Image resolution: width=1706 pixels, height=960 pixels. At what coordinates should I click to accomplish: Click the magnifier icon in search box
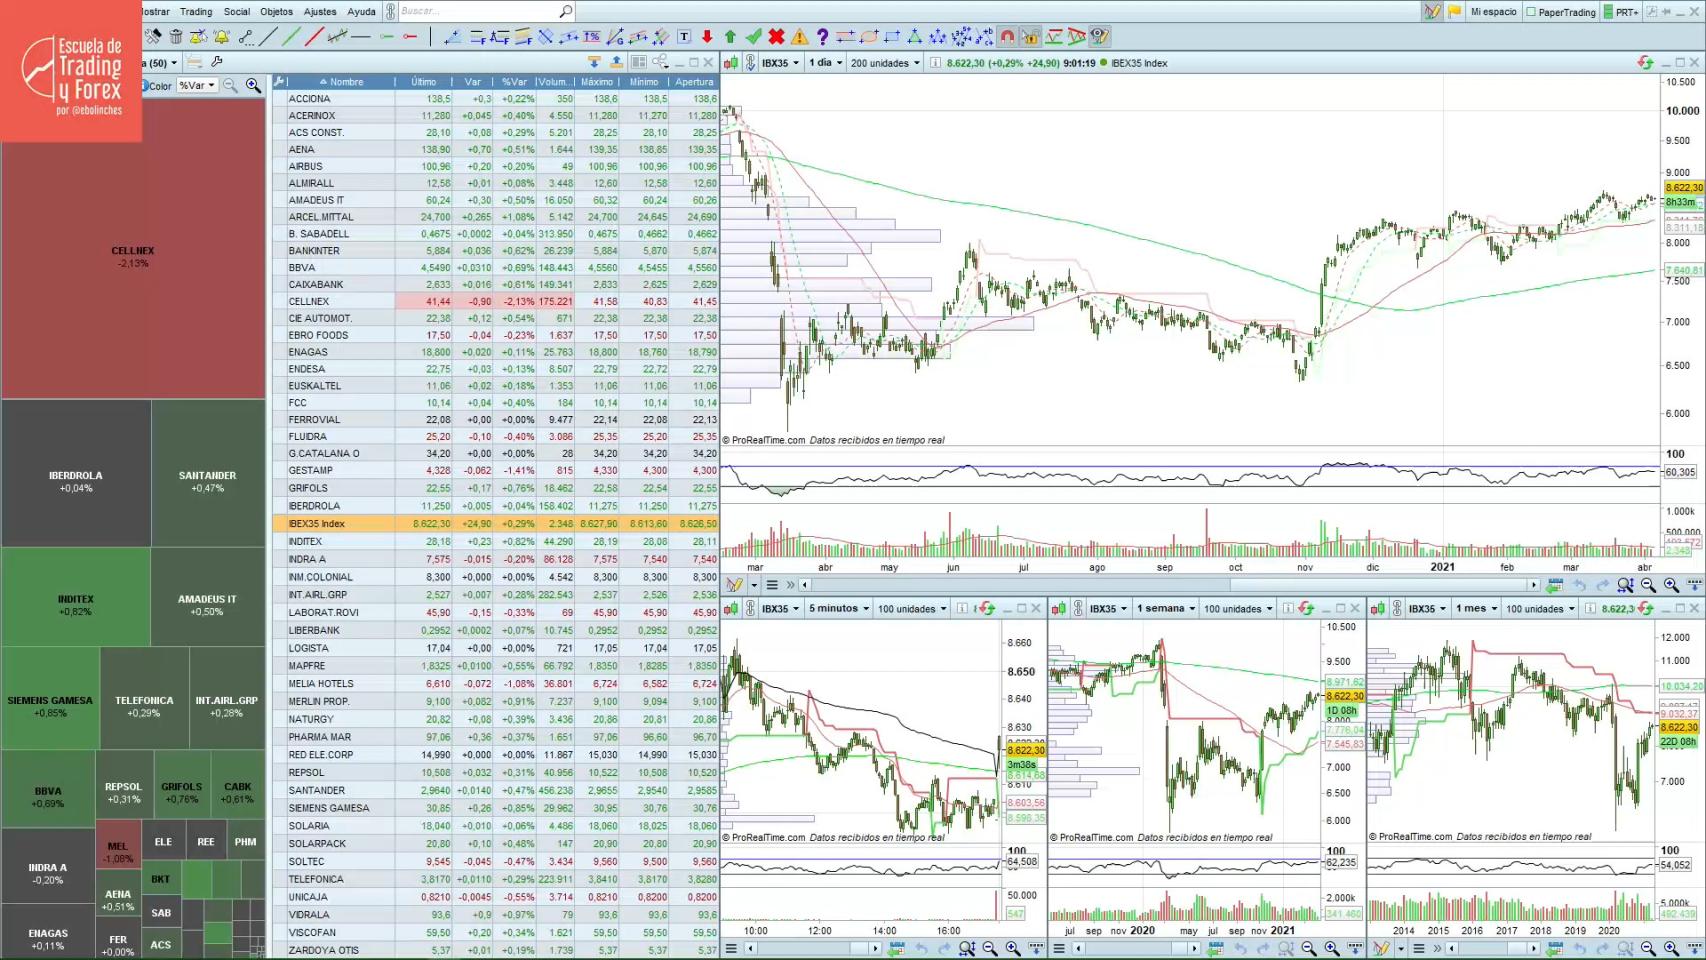coord(565,11)
